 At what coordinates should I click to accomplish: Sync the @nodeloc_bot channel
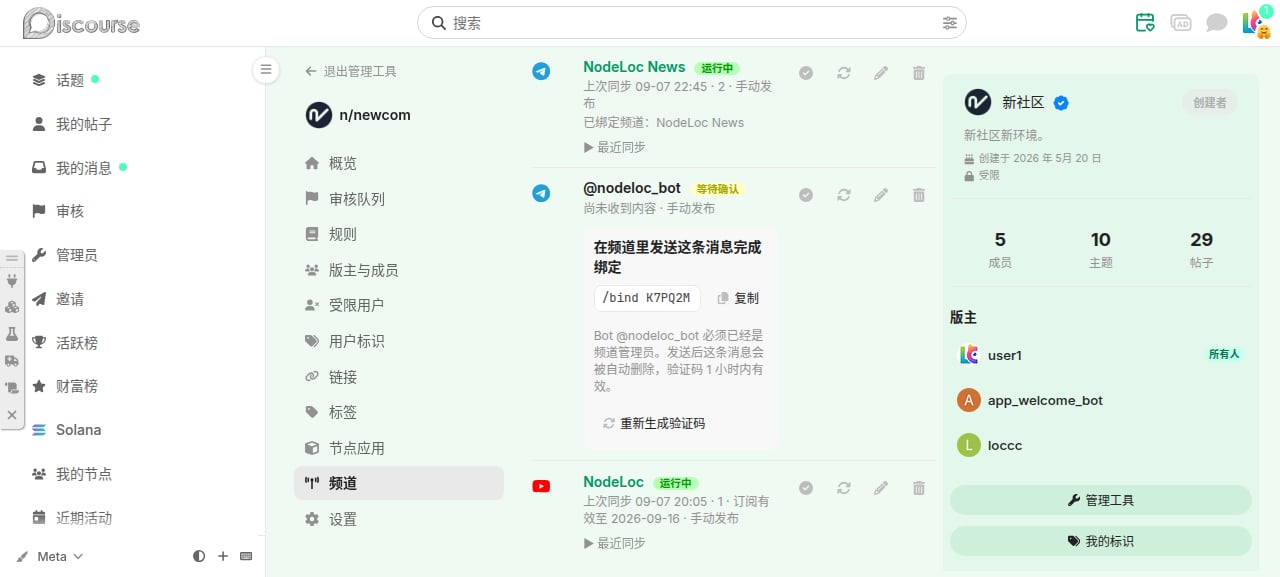point(844,195)
